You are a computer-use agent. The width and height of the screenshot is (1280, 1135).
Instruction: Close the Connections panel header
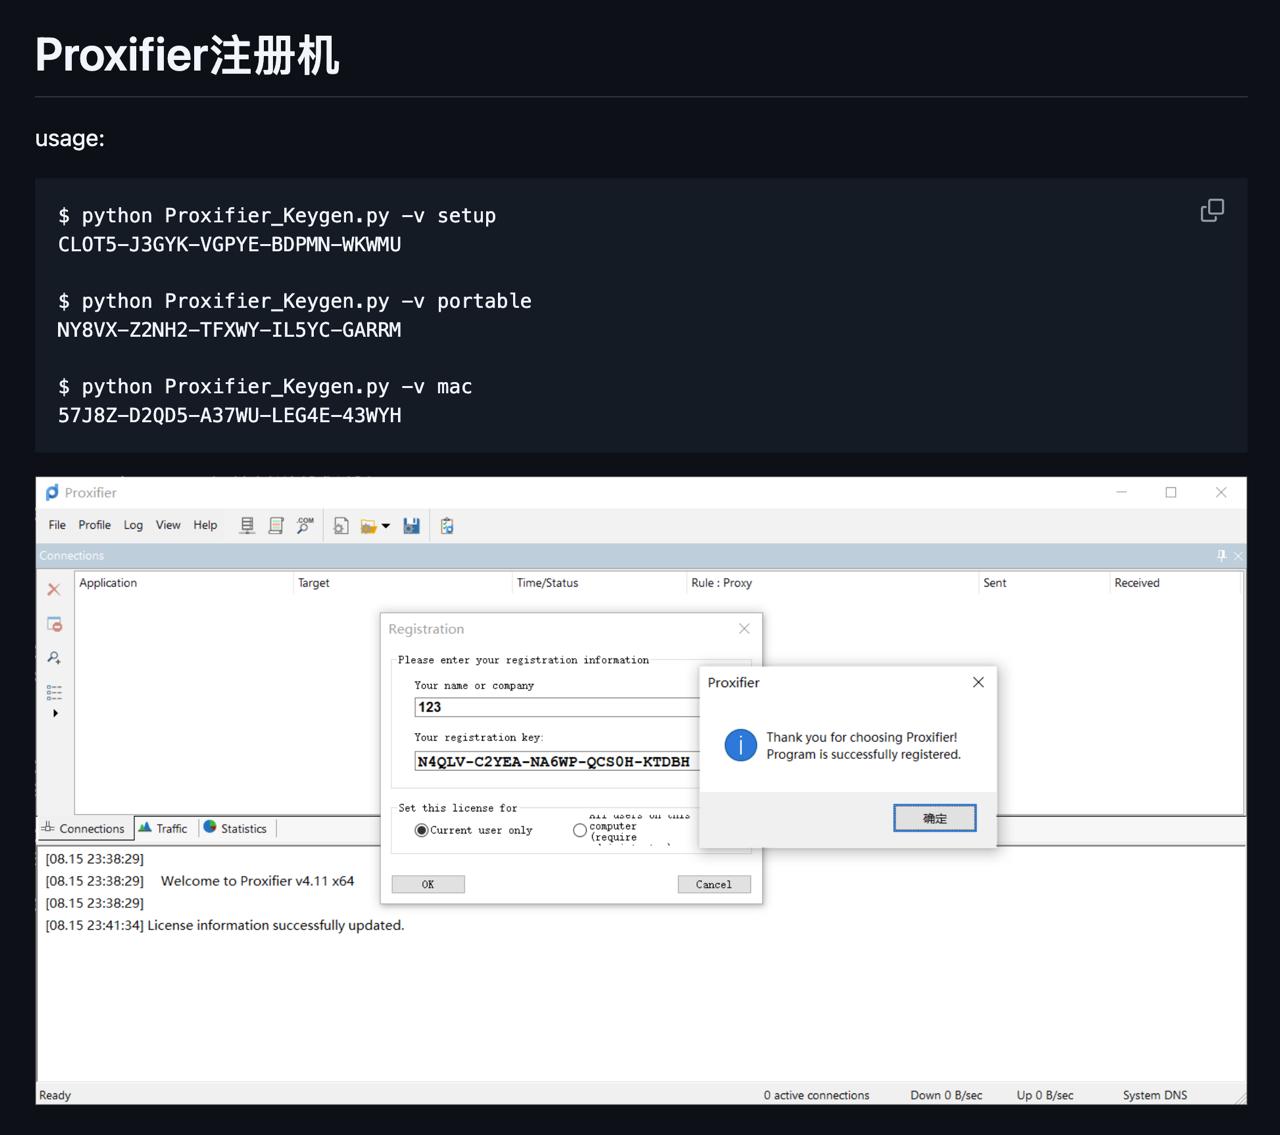[1238, 556]
